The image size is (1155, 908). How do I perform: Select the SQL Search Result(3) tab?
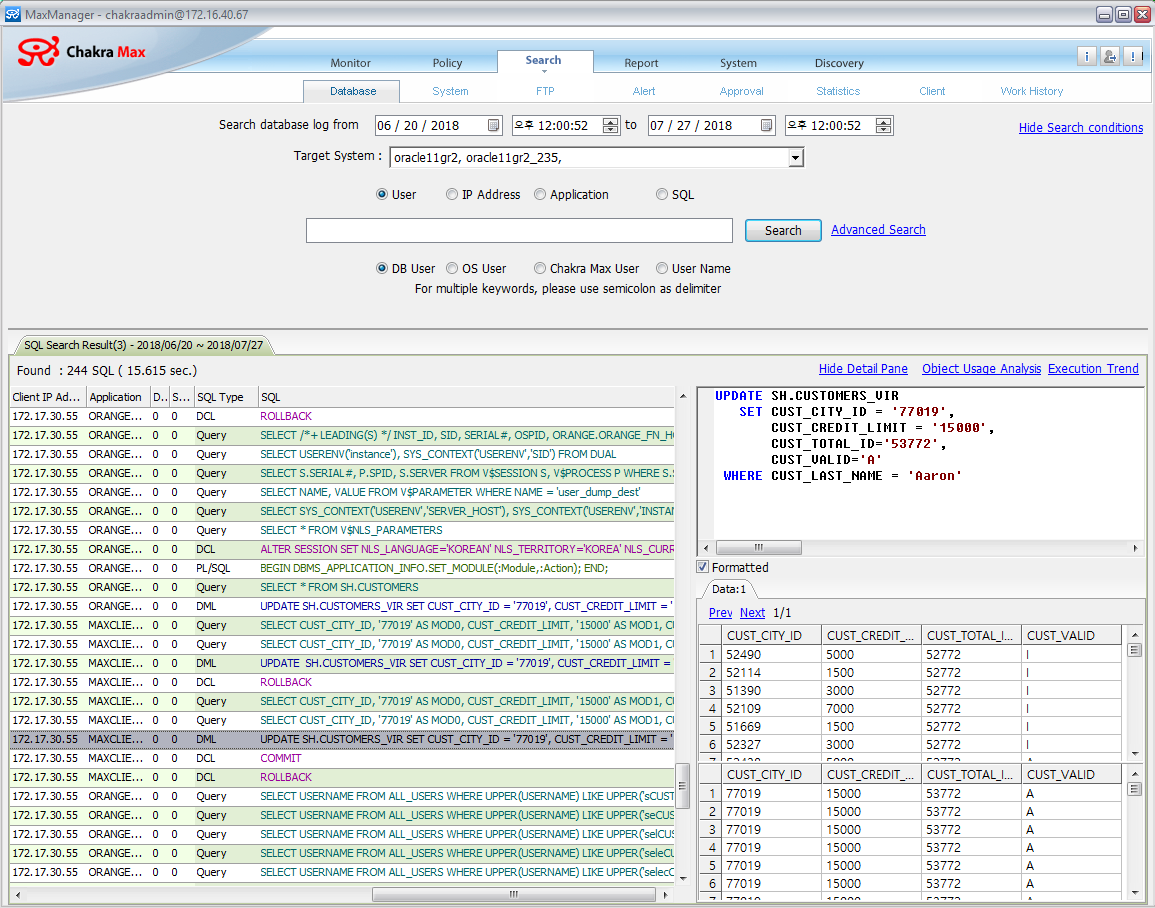[143, 345]
